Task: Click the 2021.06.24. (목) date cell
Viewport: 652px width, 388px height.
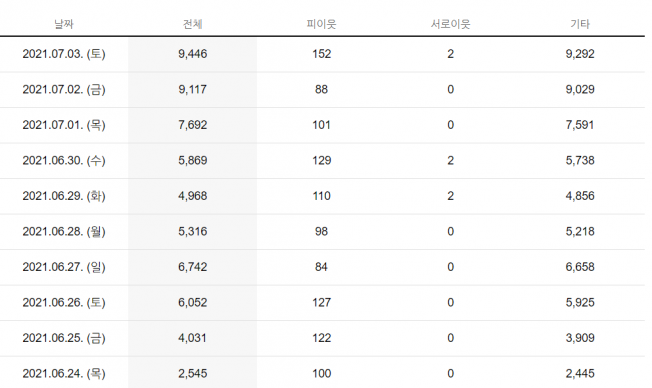Action: tap(64, 373)
